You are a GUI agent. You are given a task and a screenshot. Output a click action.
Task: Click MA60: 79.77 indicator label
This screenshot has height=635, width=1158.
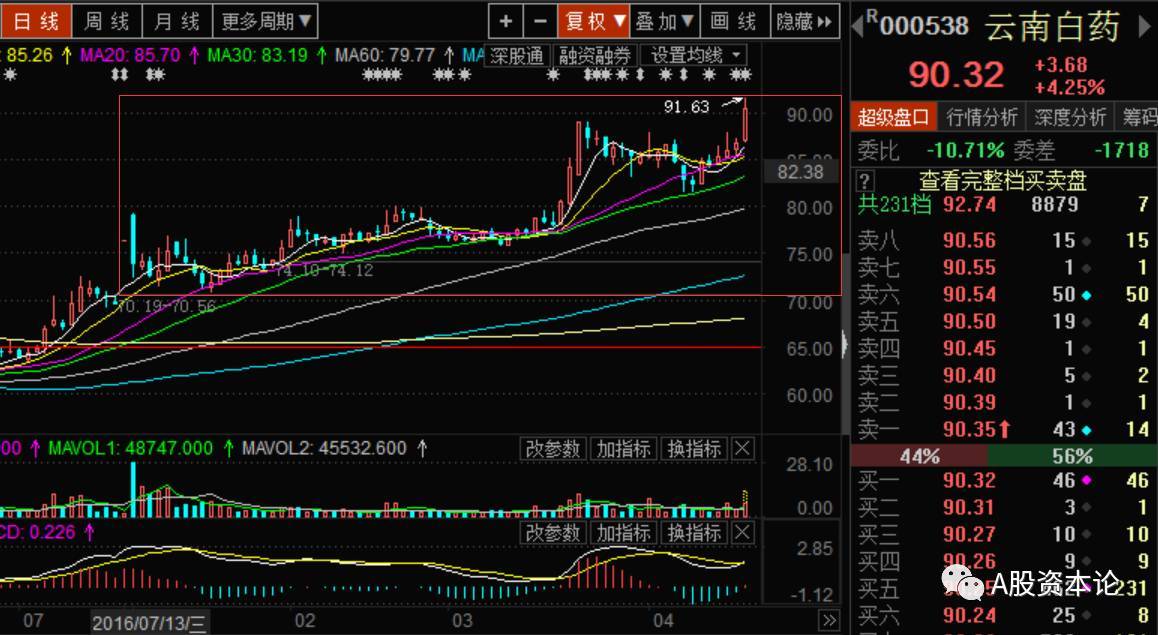385,55
